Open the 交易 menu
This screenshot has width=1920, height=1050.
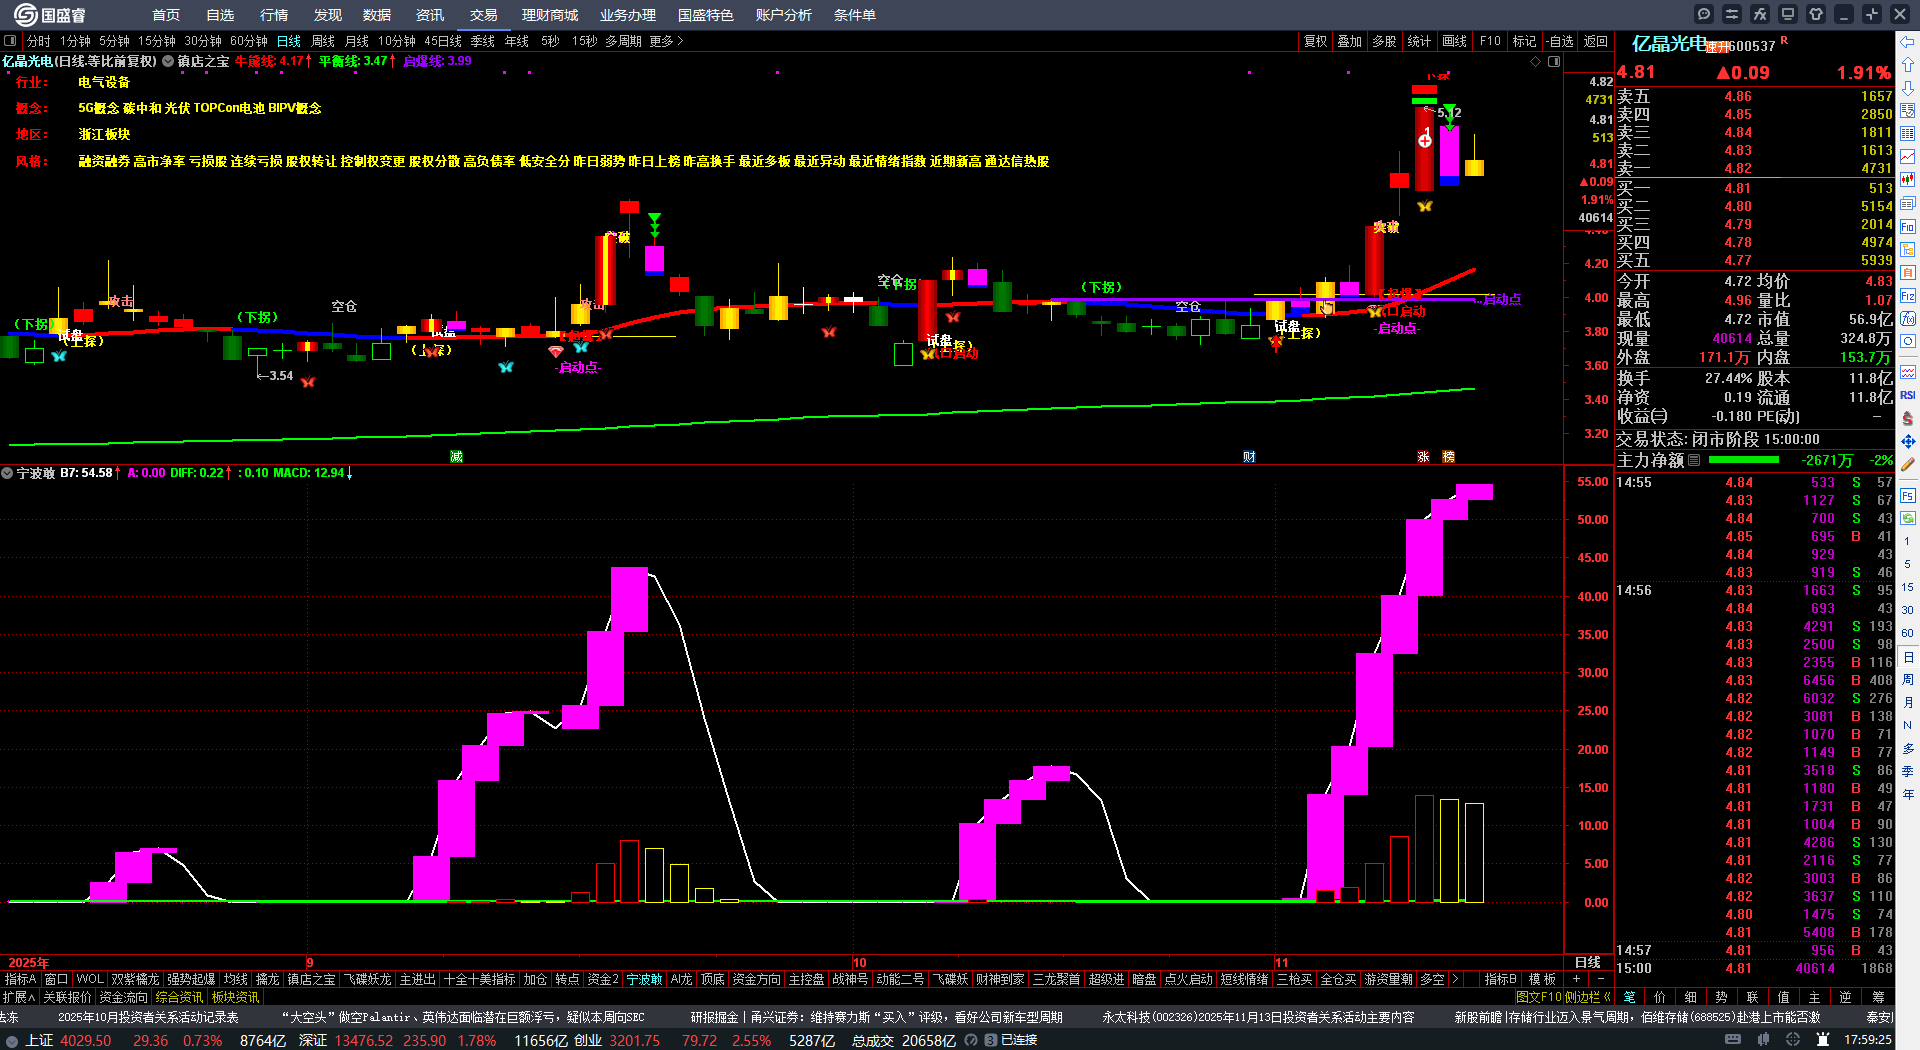tap(484, 15)
